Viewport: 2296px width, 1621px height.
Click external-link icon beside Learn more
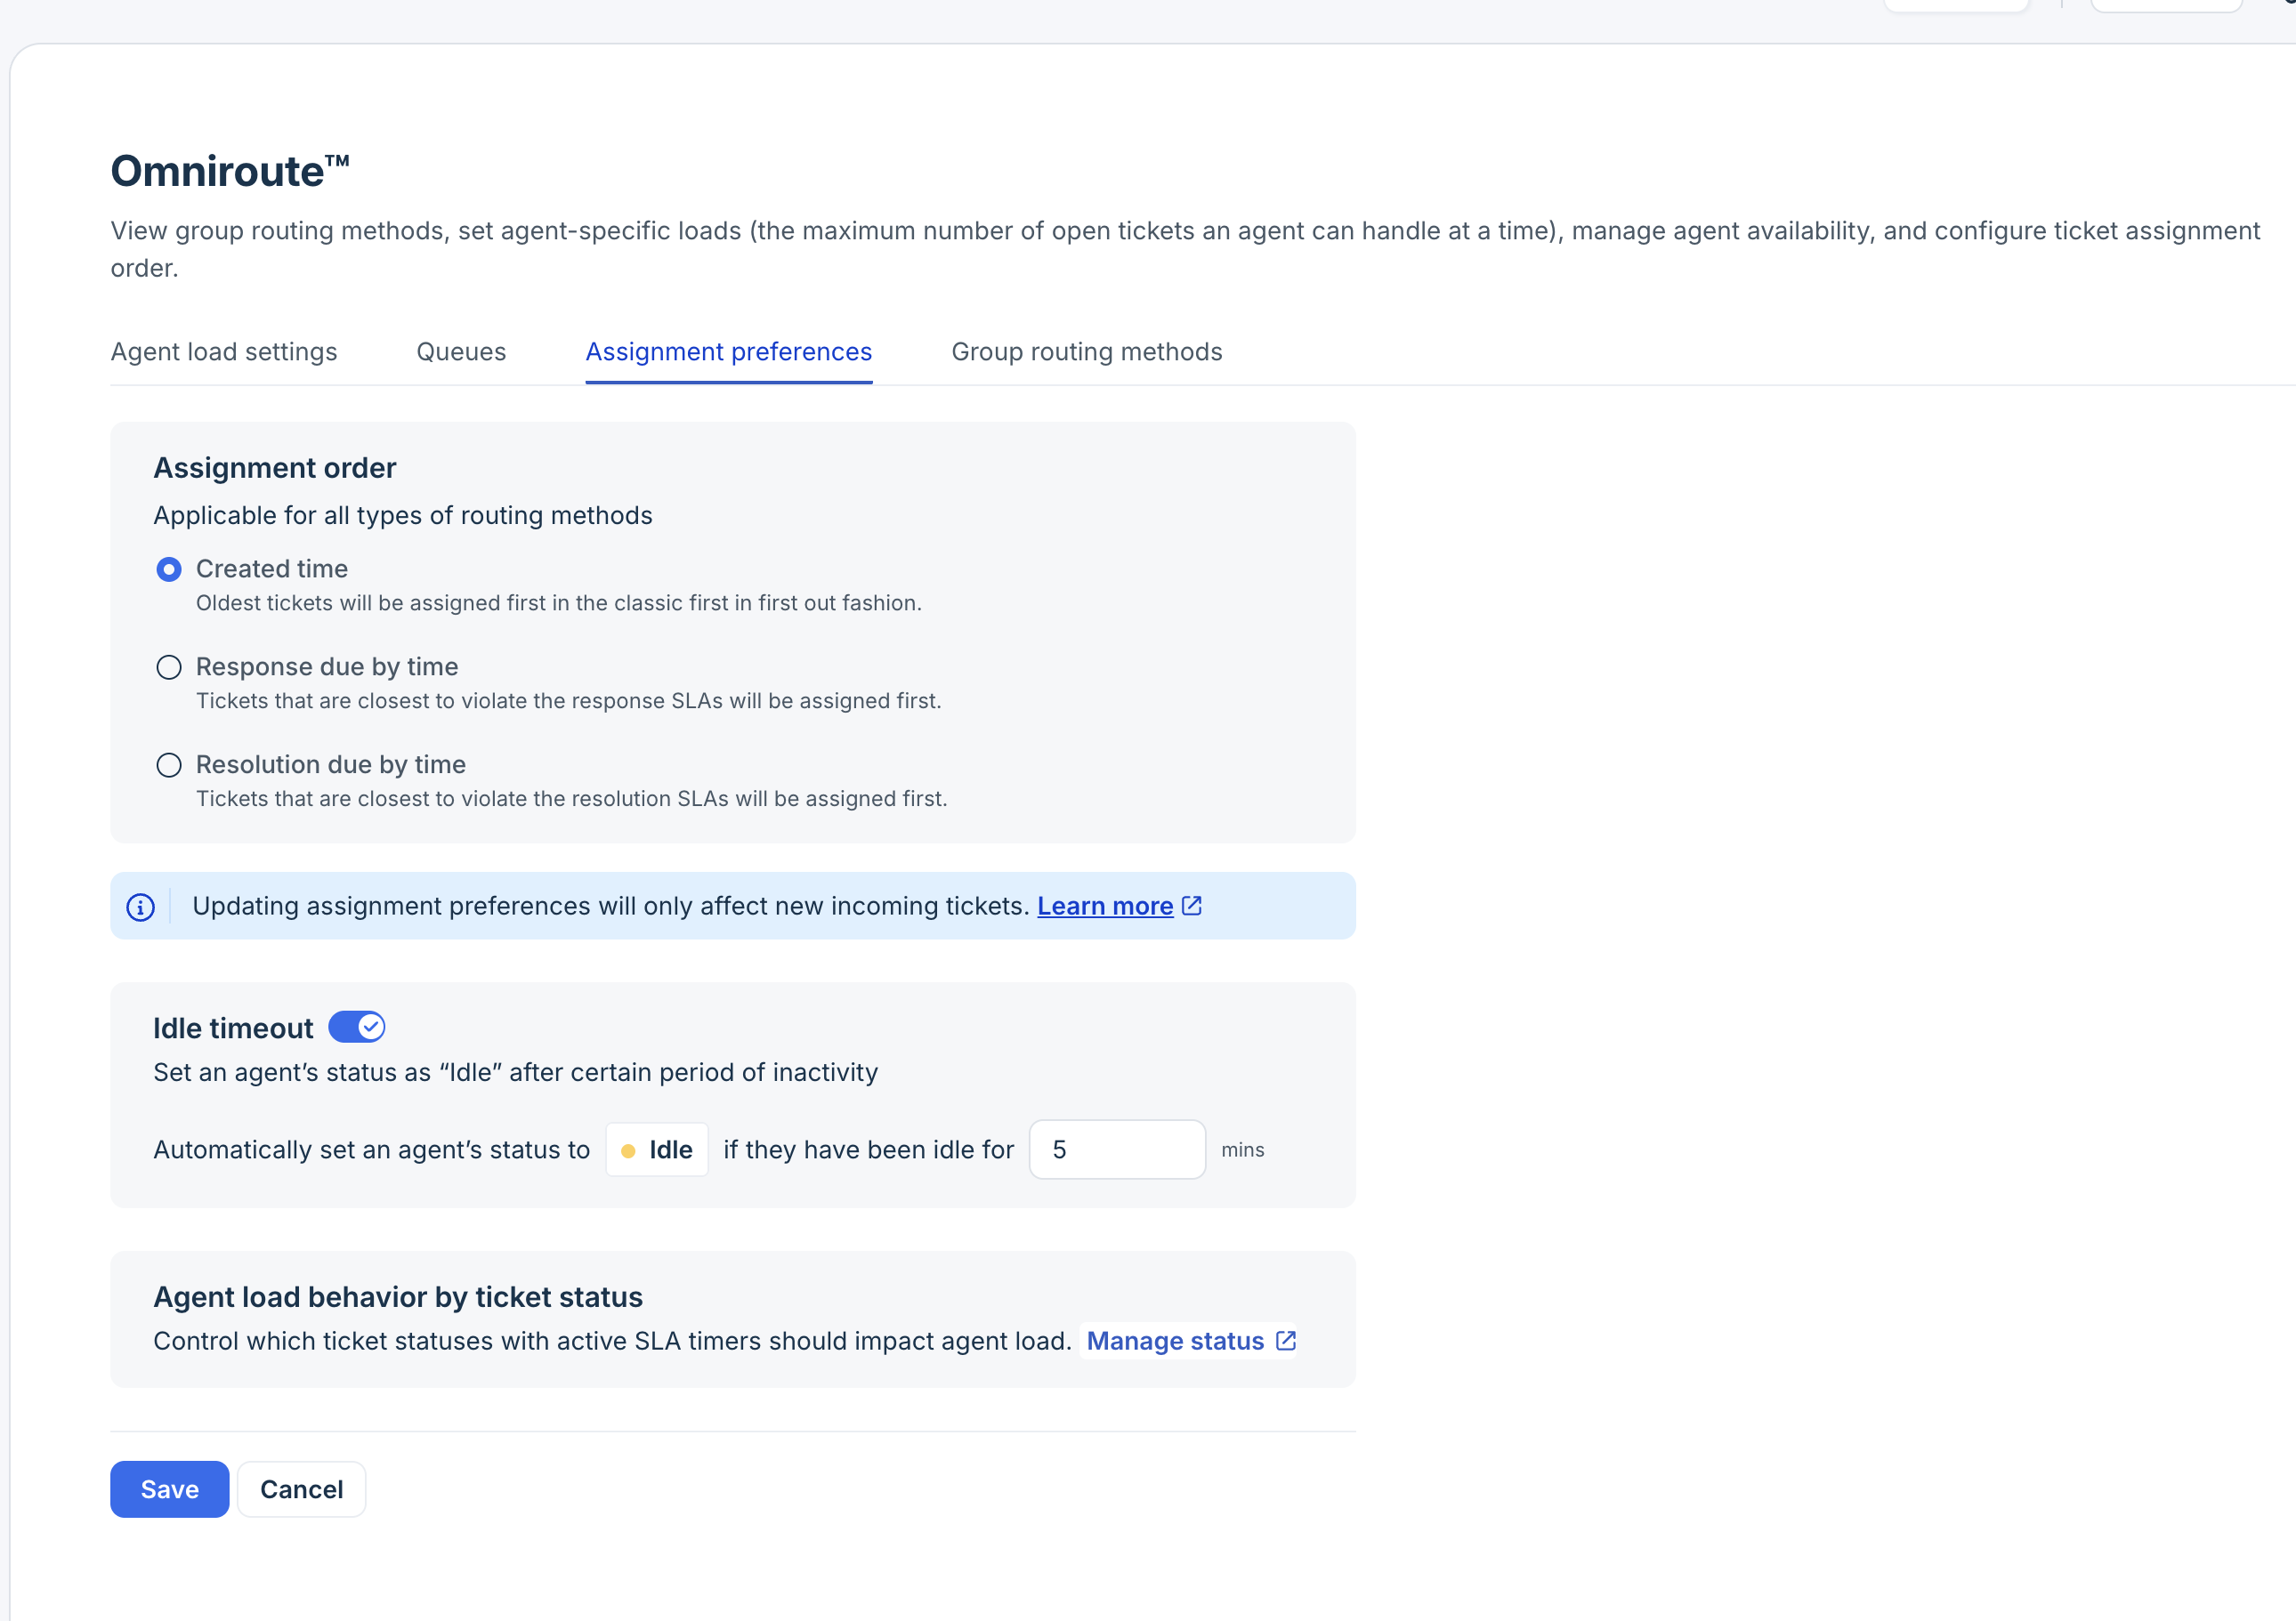1192,906
